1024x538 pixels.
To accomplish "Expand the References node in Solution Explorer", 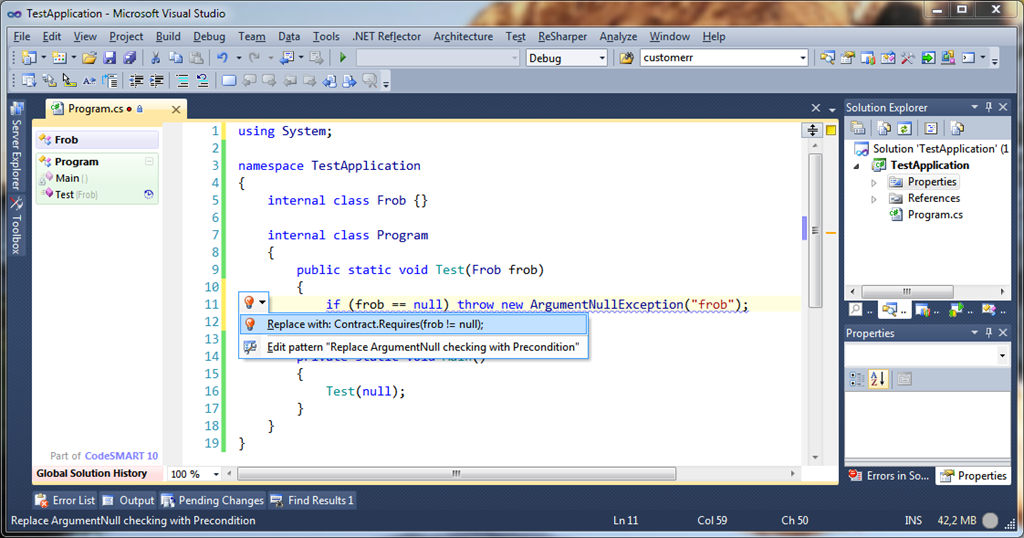I will [x=874, y=198].
